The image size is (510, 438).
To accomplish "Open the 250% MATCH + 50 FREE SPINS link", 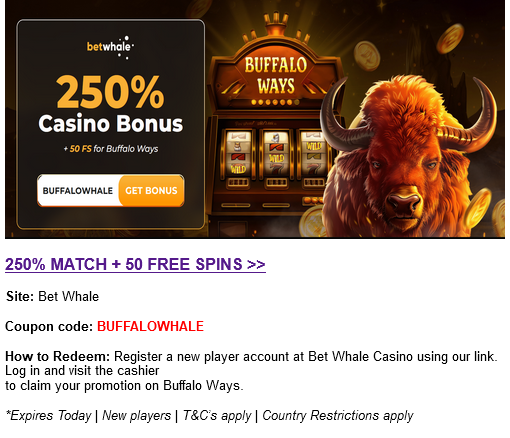I will pyautogui.click(x=135, y=264).
